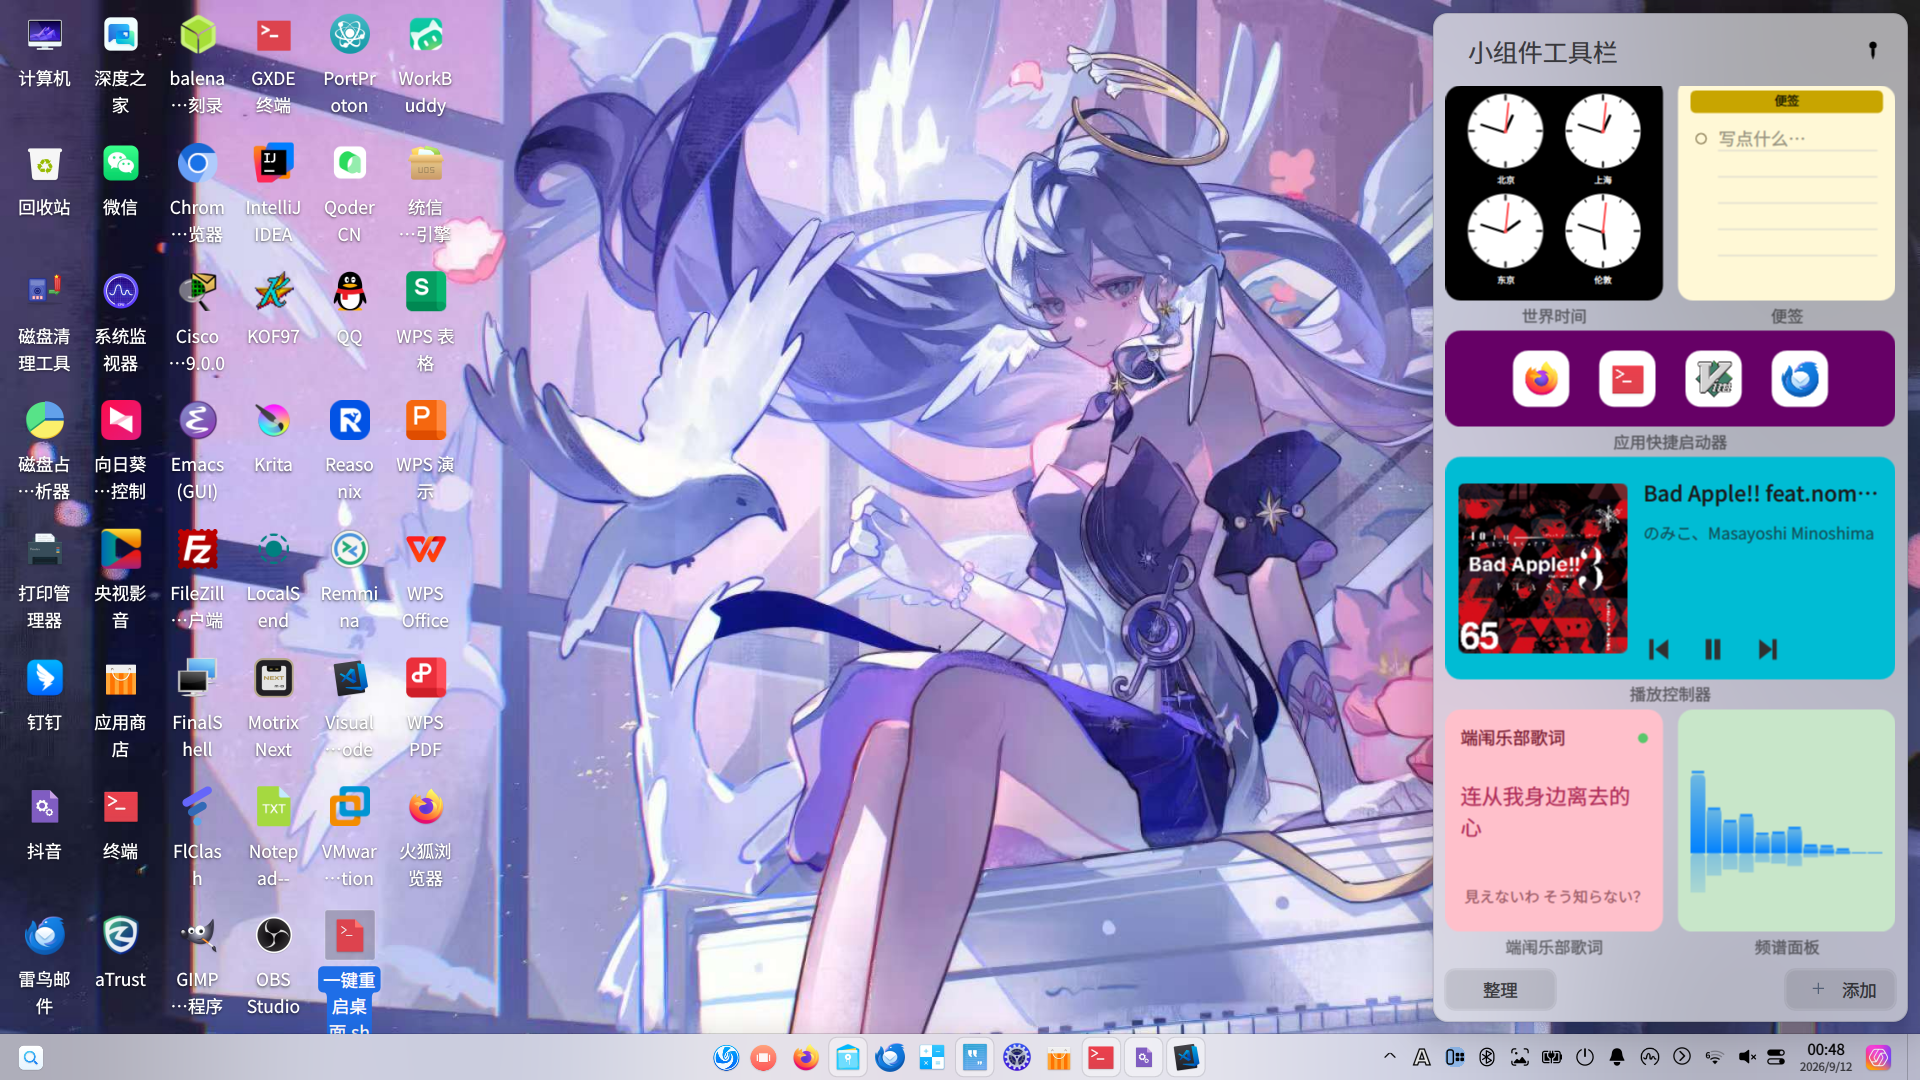Open the Krita desktop icon
Screen dimensions: 1920x1080
click(273, 421)
